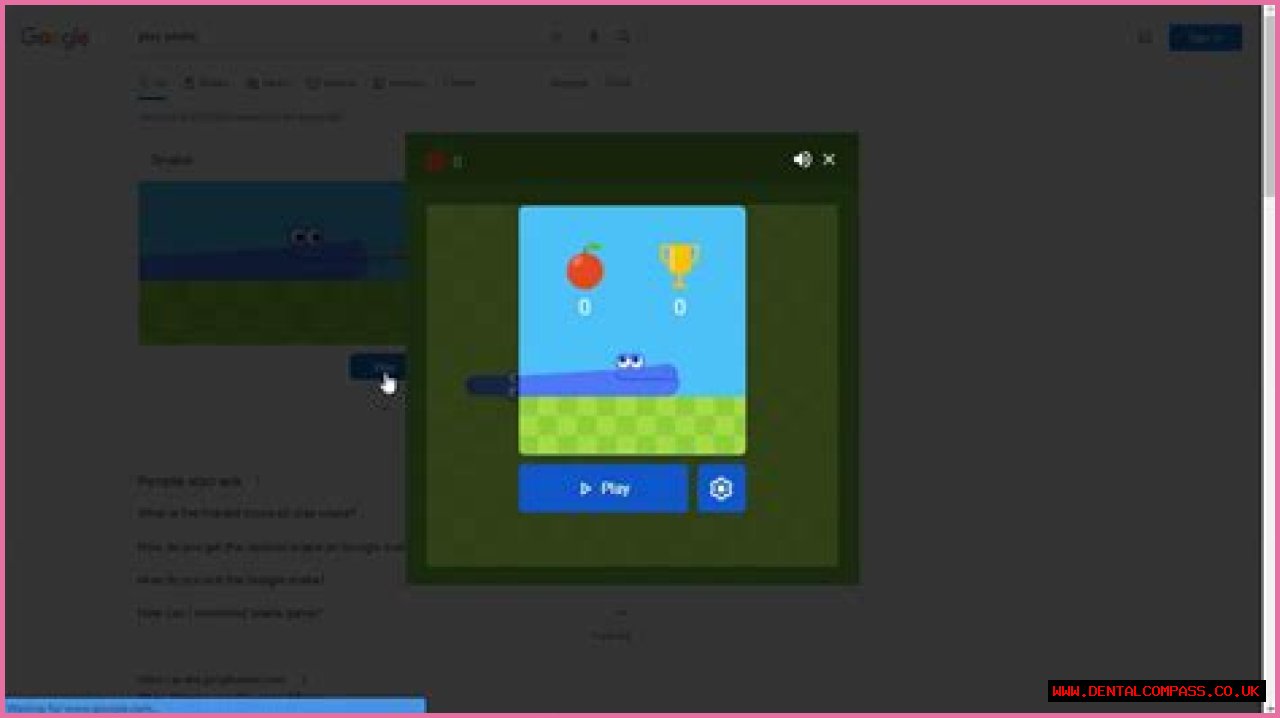Viewport: 1280px width, 718px height.
Task: Click the small apple counter in game header
Action: tap(435, 162)
